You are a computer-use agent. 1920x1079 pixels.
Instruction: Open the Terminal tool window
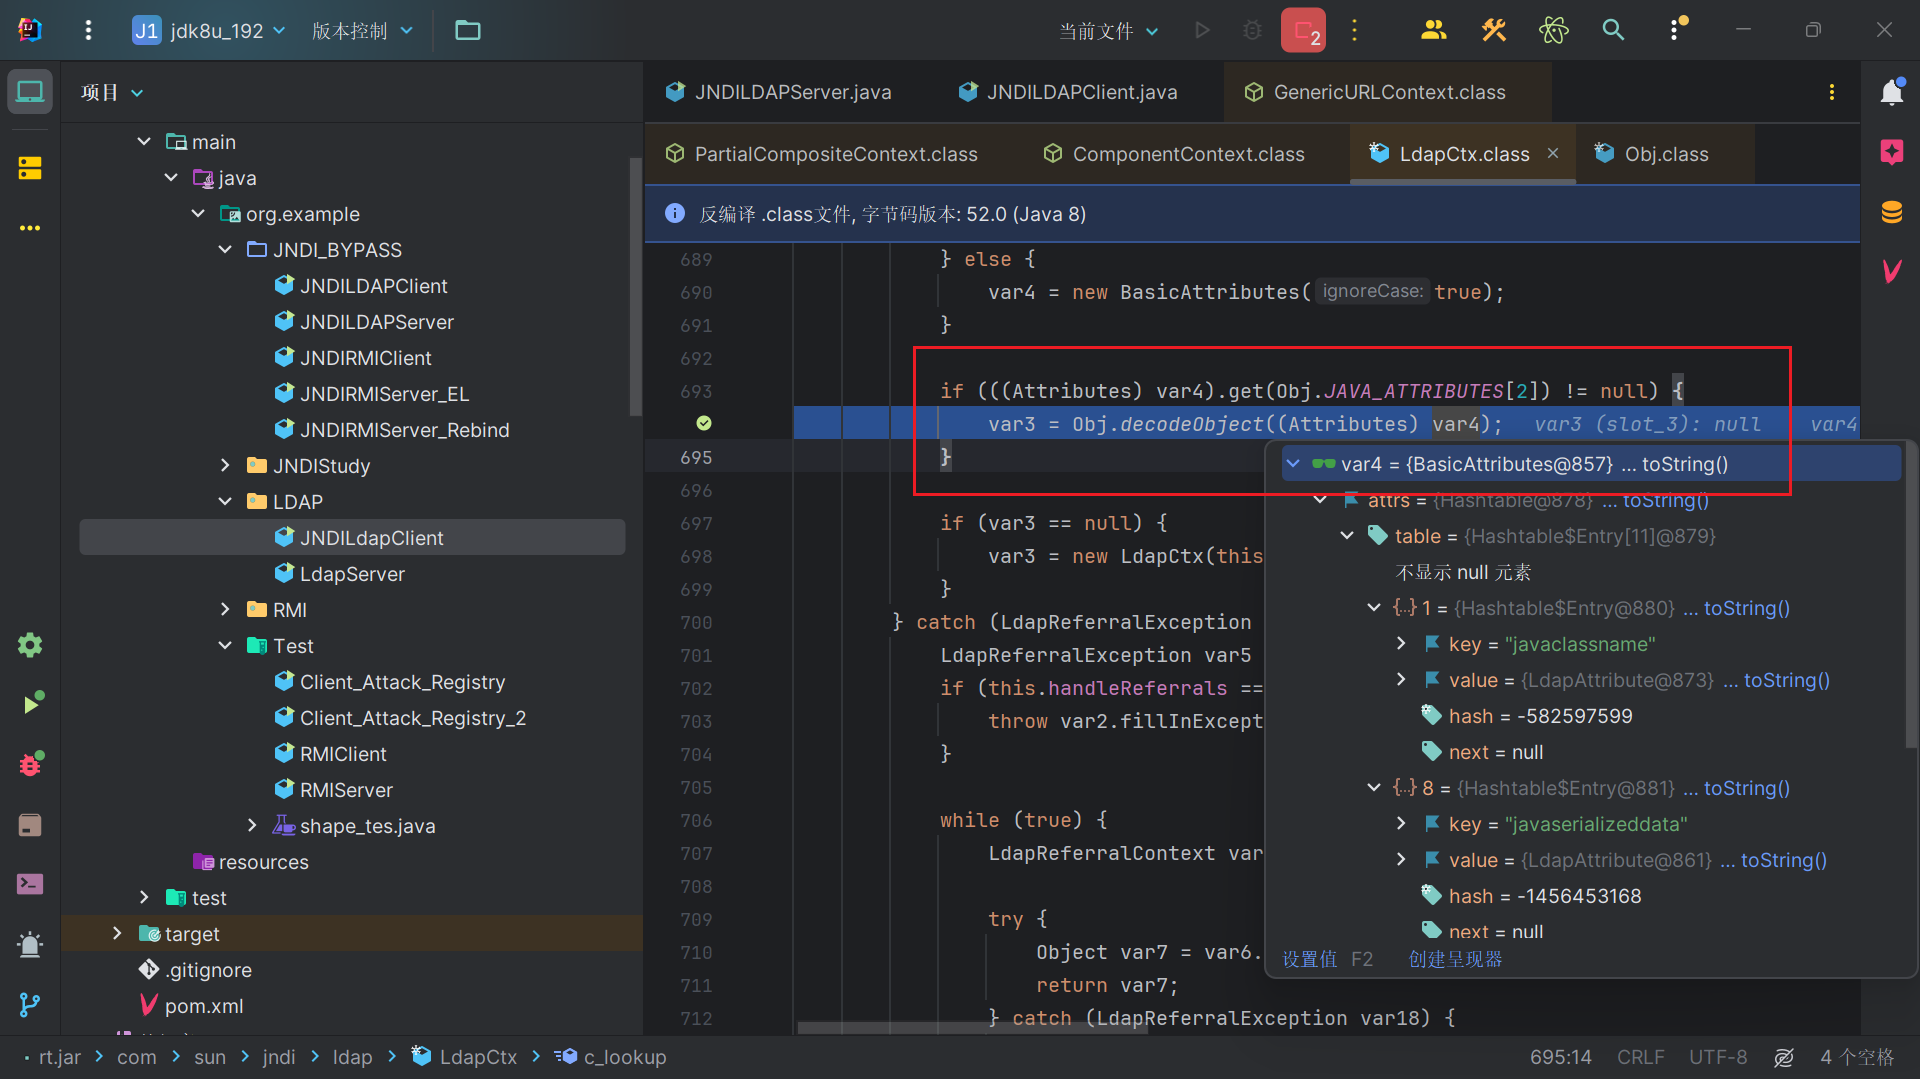click(x=30, y=884)
